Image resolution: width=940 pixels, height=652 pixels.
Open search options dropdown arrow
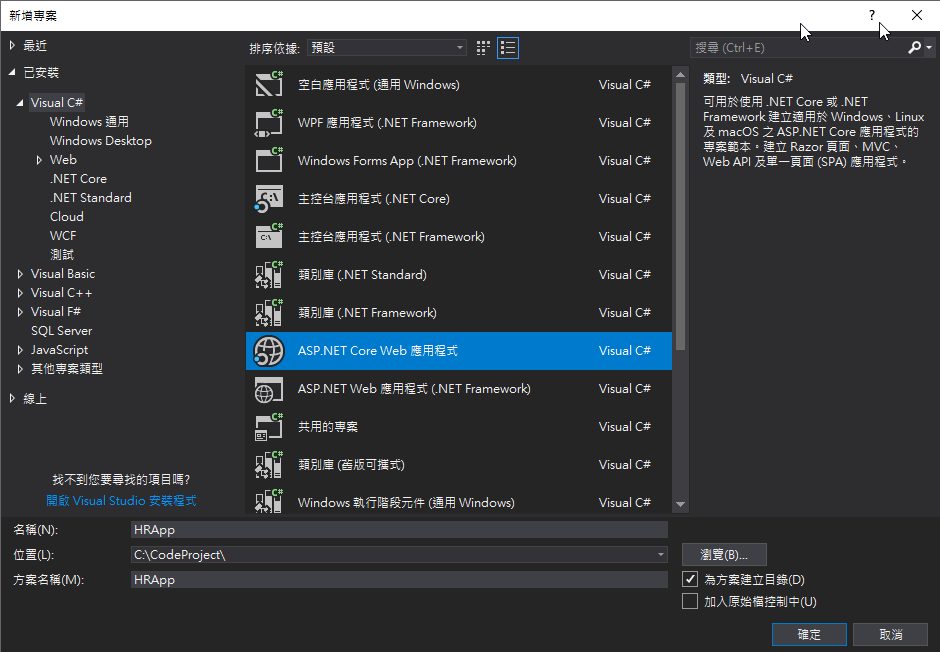tap(929, 47)
